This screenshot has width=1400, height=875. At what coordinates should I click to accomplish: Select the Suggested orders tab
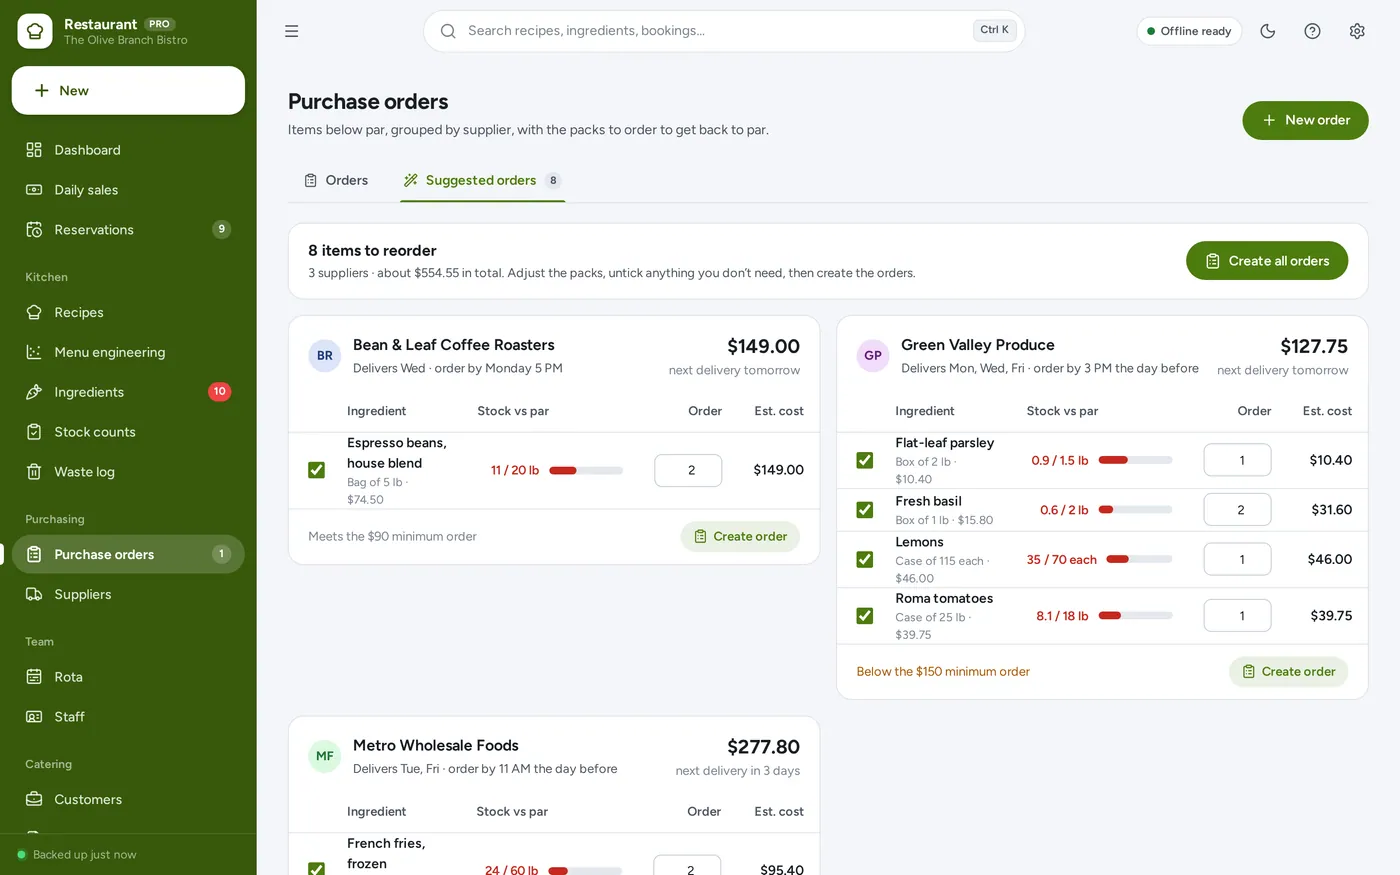pos(483,180)
